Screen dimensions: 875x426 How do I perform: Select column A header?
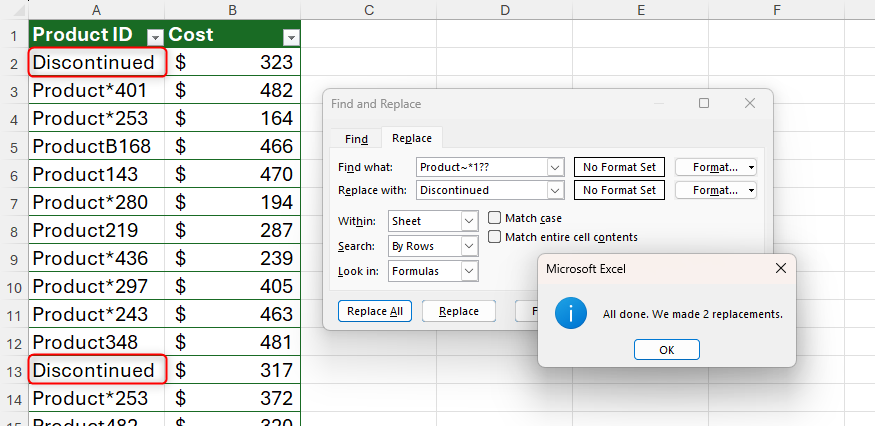(97, 9)
